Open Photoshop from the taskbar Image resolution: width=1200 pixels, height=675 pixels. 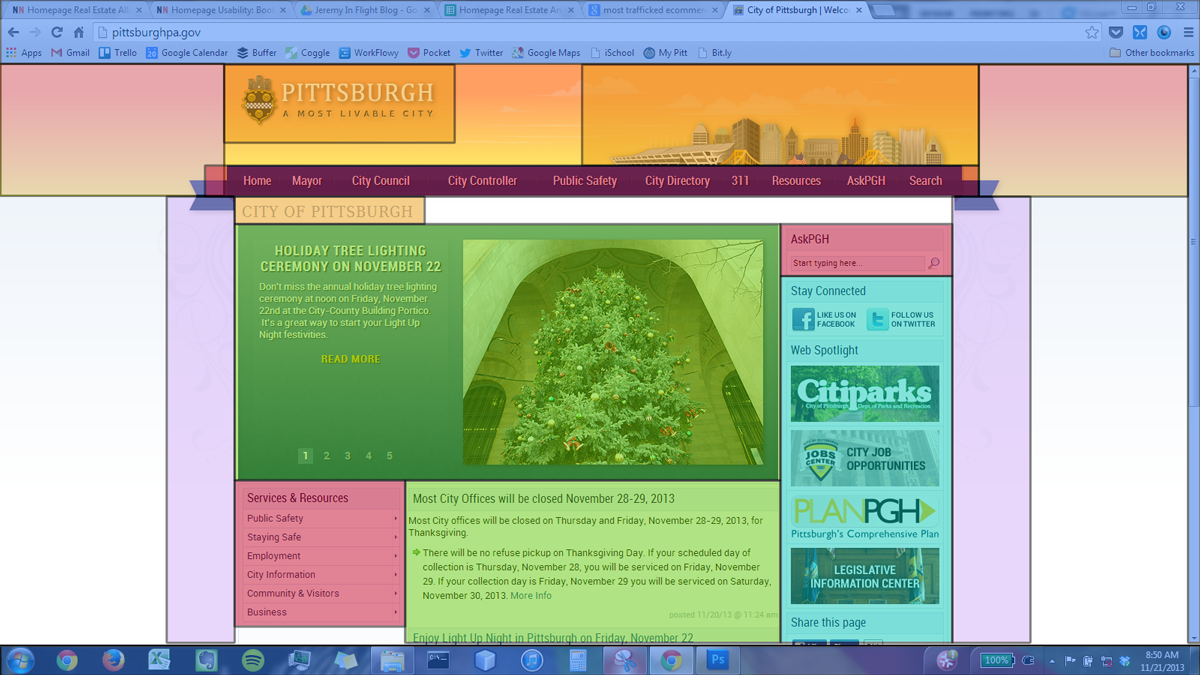point(717,660)
